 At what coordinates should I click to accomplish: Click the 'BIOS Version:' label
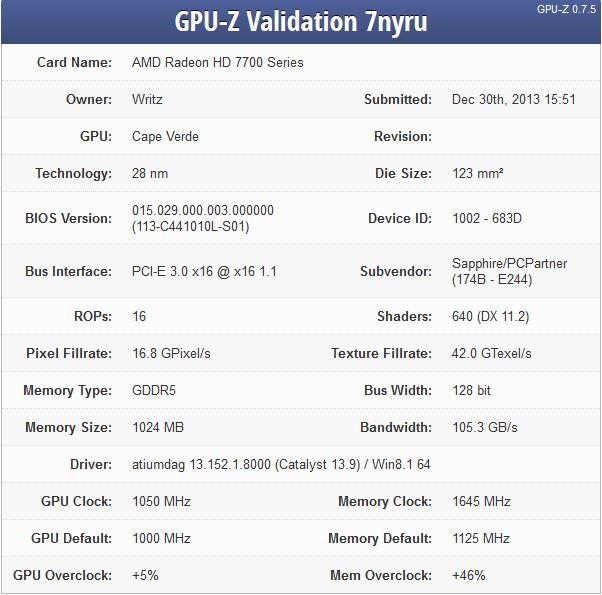(x=69, y=218)
